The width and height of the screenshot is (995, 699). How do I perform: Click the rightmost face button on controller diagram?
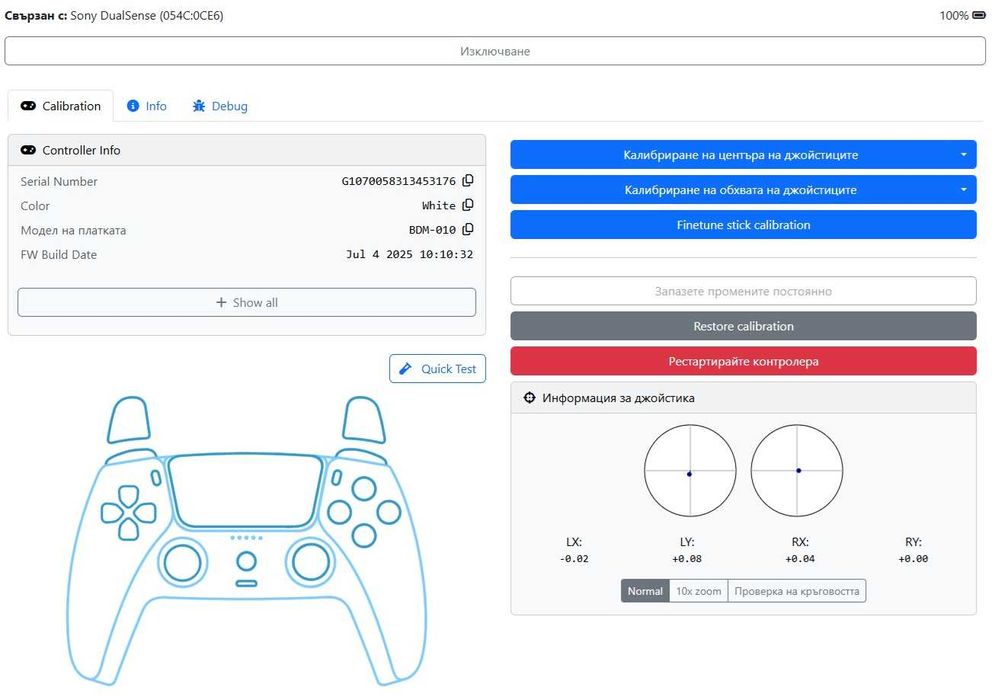[389, 512]
